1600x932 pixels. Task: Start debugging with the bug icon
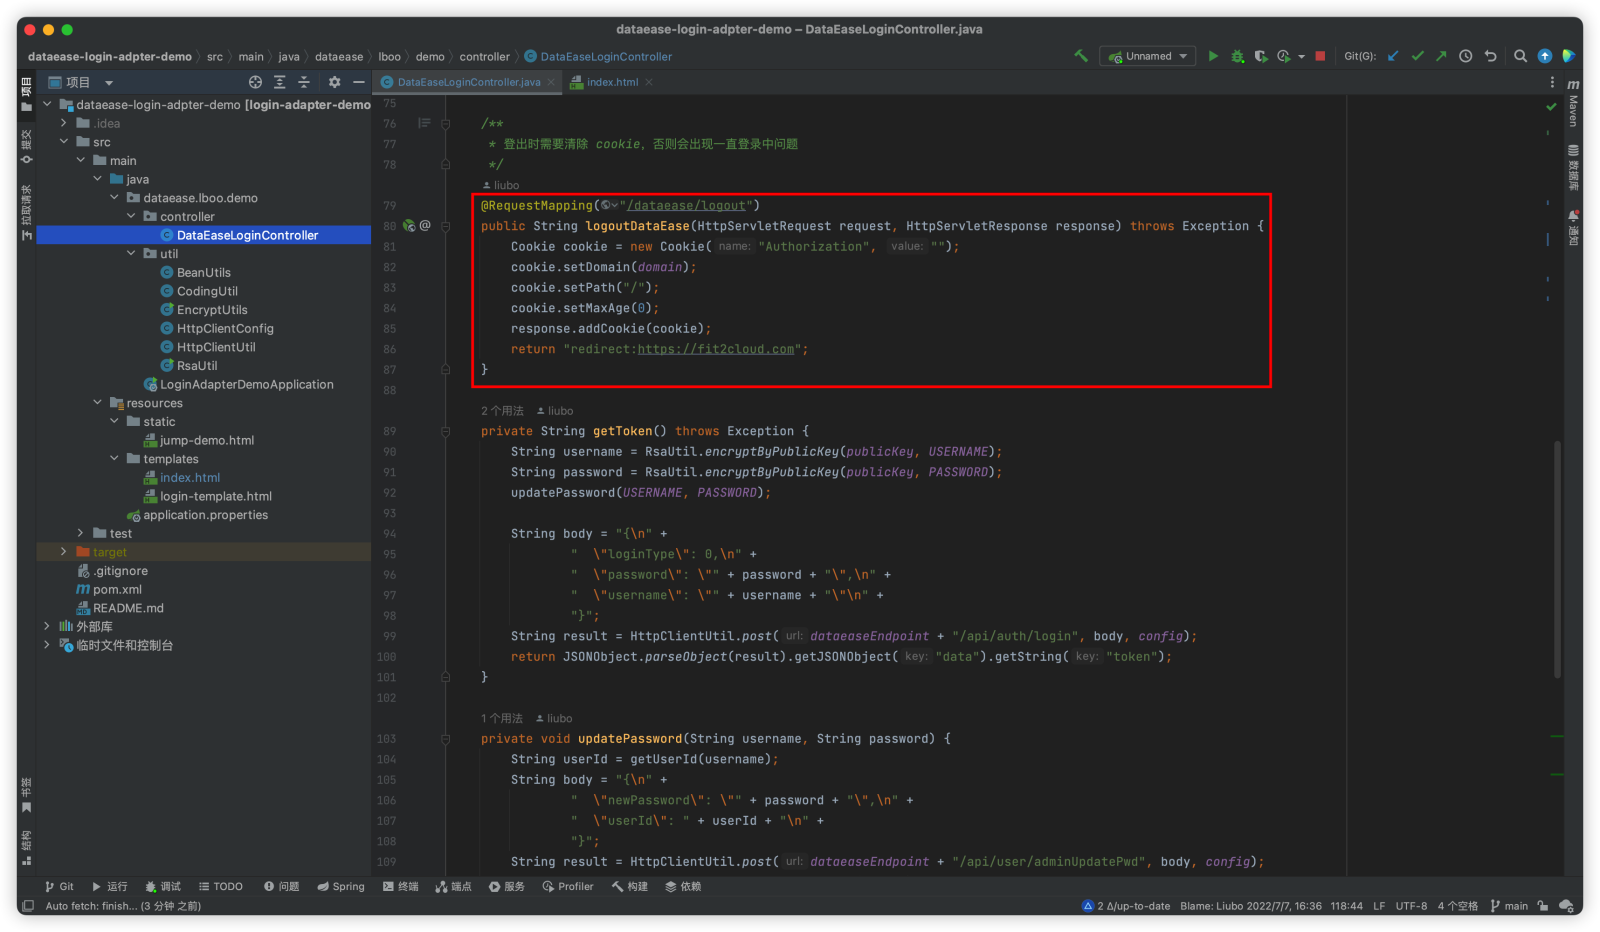[x=1237, y=56]
